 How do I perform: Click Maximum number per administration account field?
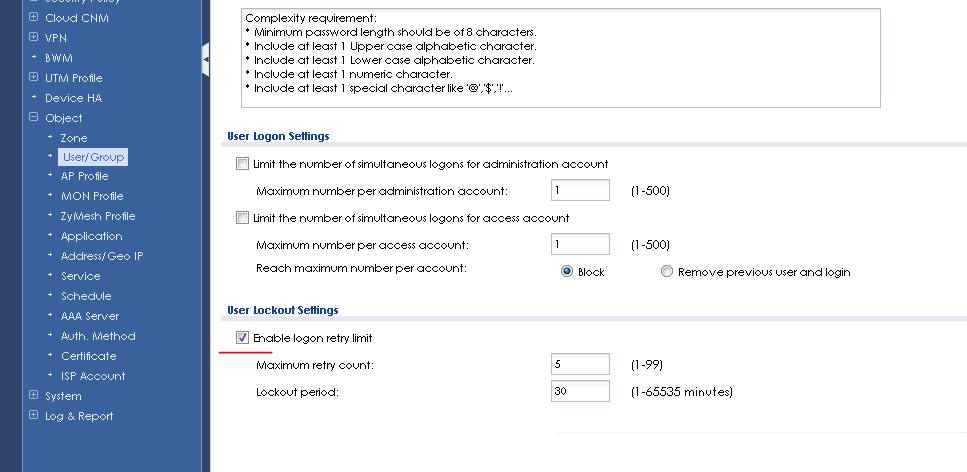pyautogui.click(x=580, y=191)
